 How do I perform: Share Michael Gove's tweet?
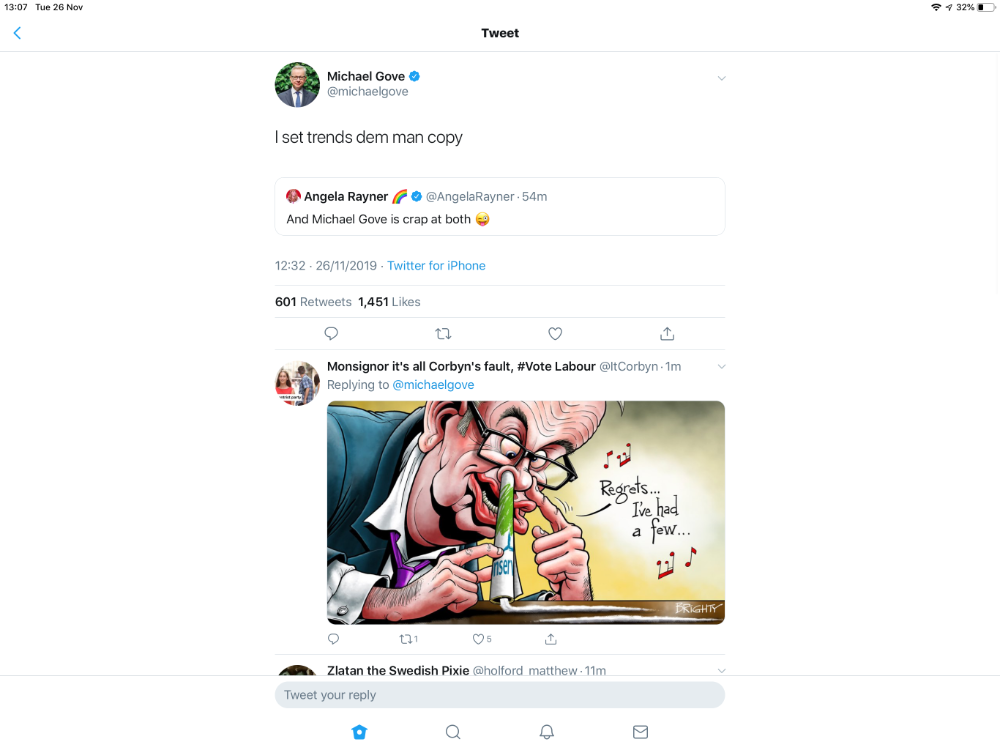coord(667,333)
